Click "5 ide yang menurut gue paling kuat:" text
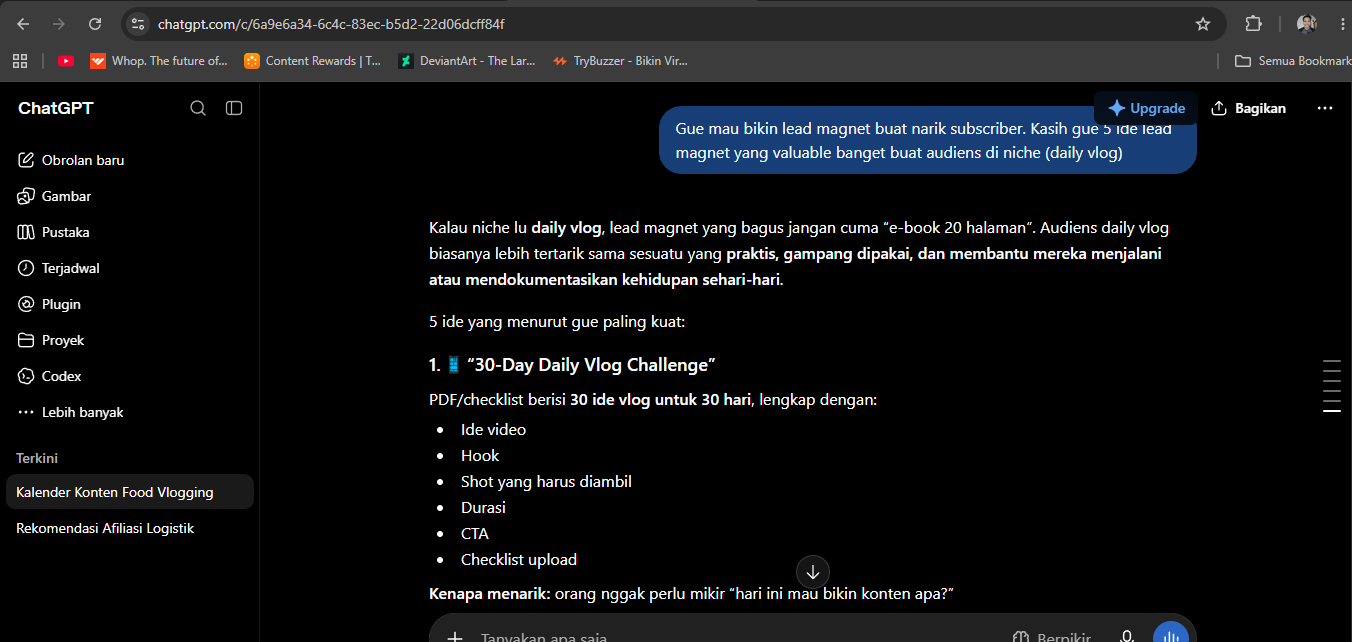 click(557, 322)
